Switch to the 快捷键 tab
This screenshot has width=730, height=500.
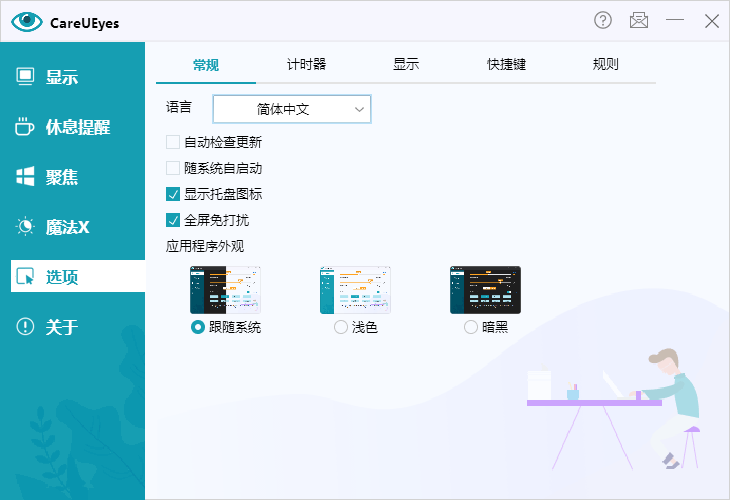pyautogui.click(x=506, y=65)
